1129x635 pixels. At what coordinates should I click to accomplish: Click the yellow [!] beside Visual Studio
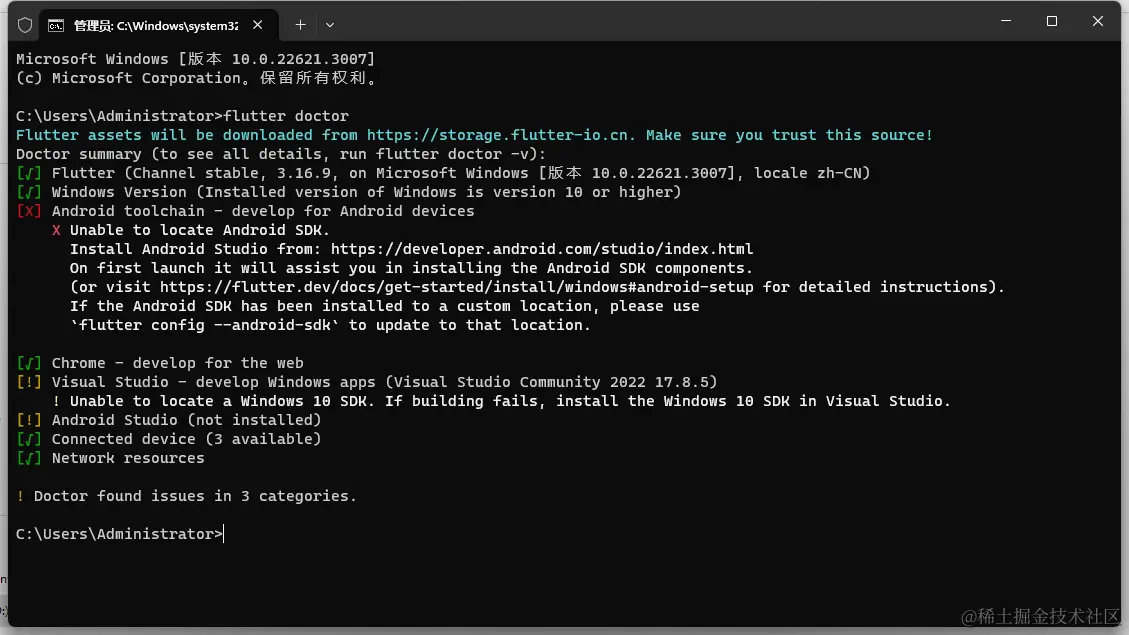(29, 382)
